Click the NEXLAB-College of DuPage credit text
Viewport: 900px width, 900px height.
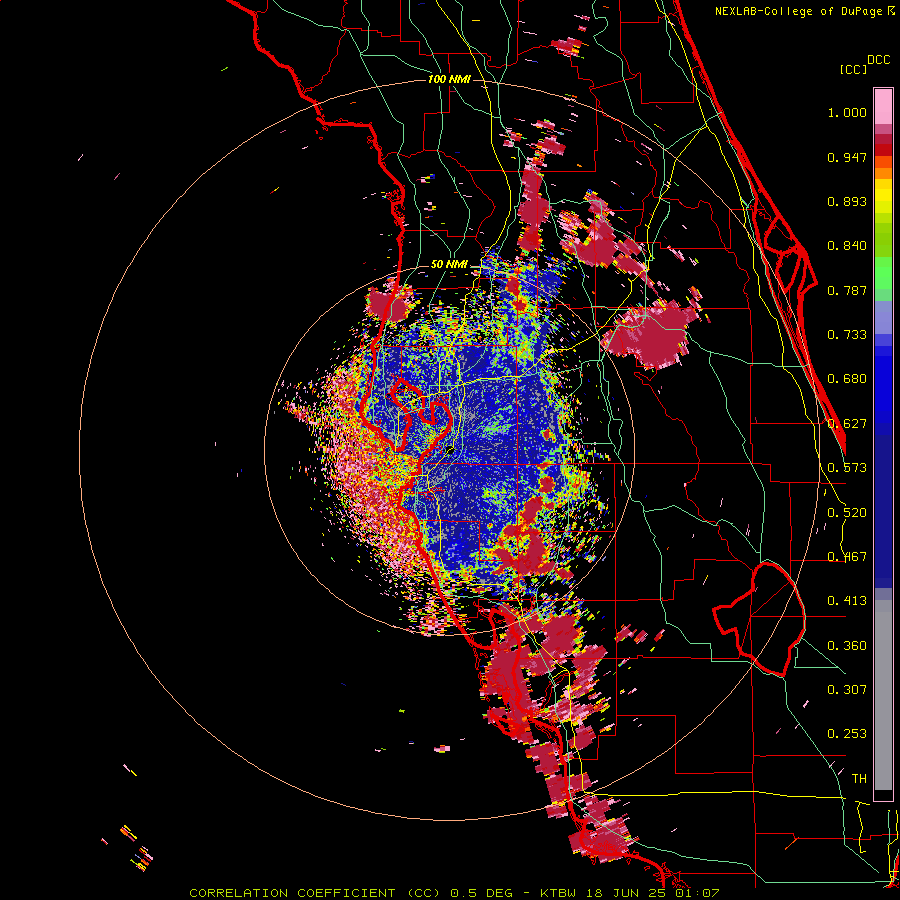pos(800,11)
